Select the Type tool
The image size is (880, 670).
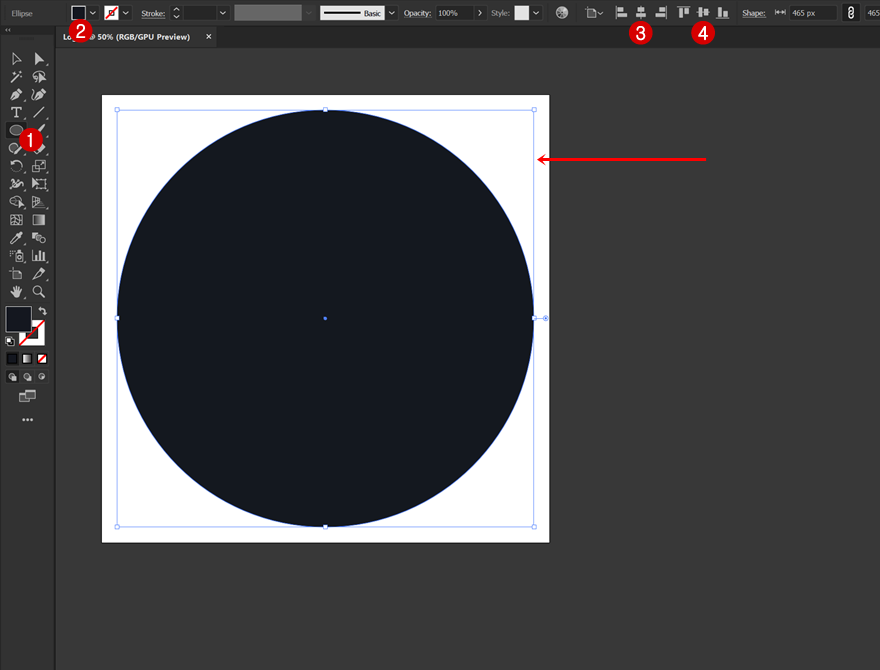click(16, 112)
